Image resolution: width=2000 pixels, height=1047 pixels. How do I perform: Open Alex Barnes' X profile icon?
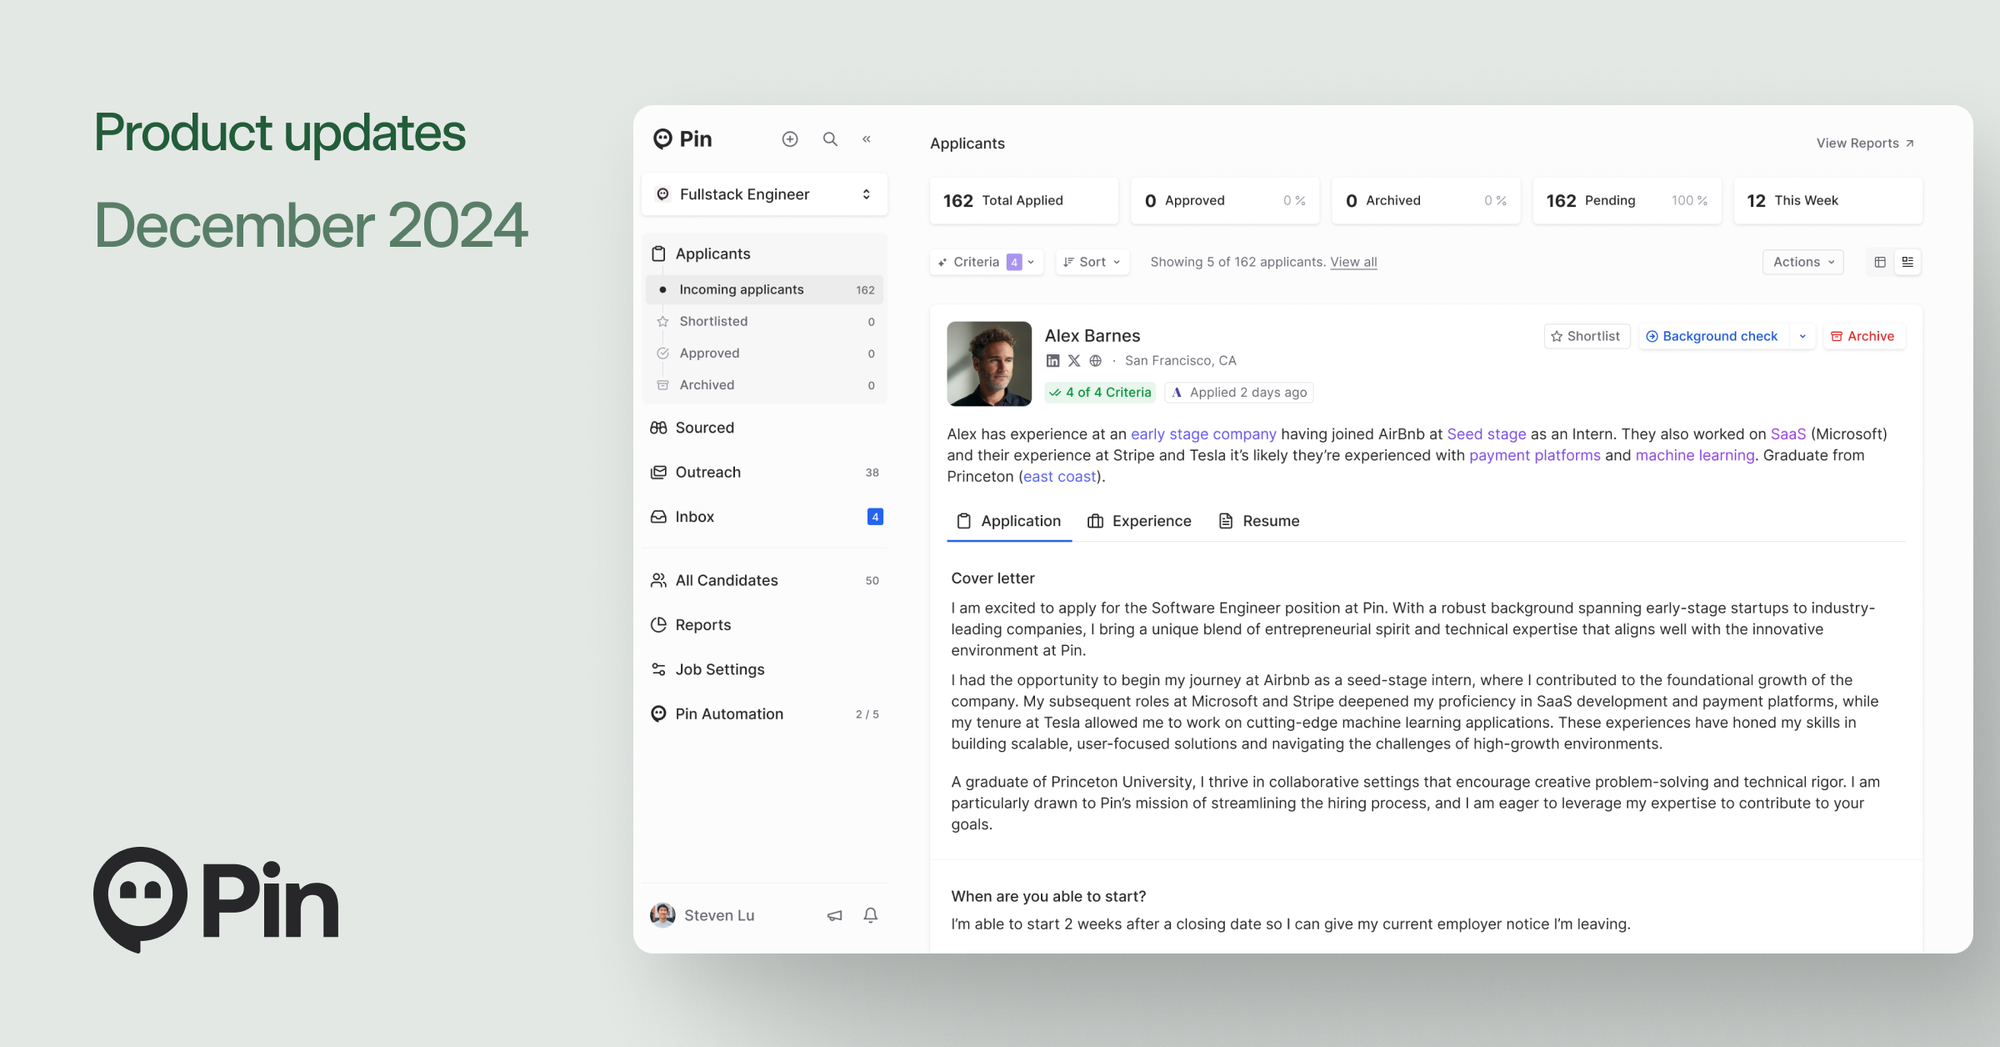[x=1074, y=360]
